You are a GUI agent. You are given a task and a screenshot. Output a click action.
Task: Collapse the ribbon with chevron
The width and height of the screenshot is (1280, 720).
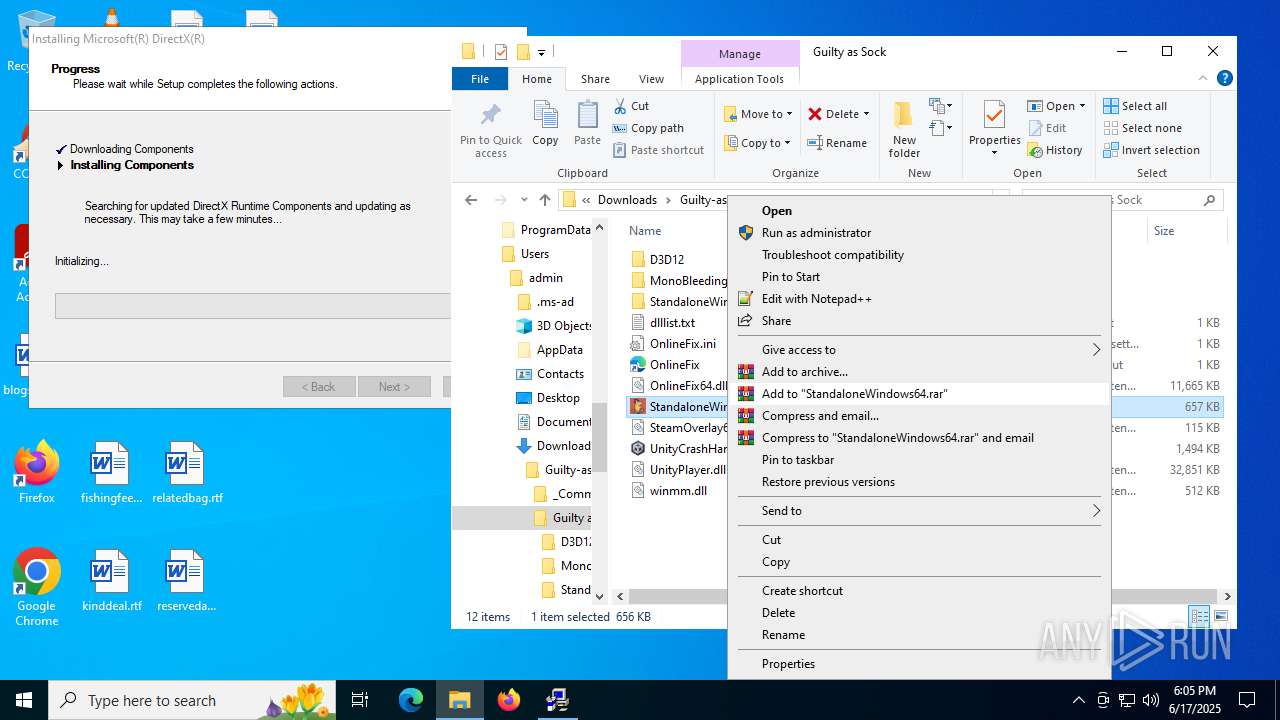[x=1202, y=78]
